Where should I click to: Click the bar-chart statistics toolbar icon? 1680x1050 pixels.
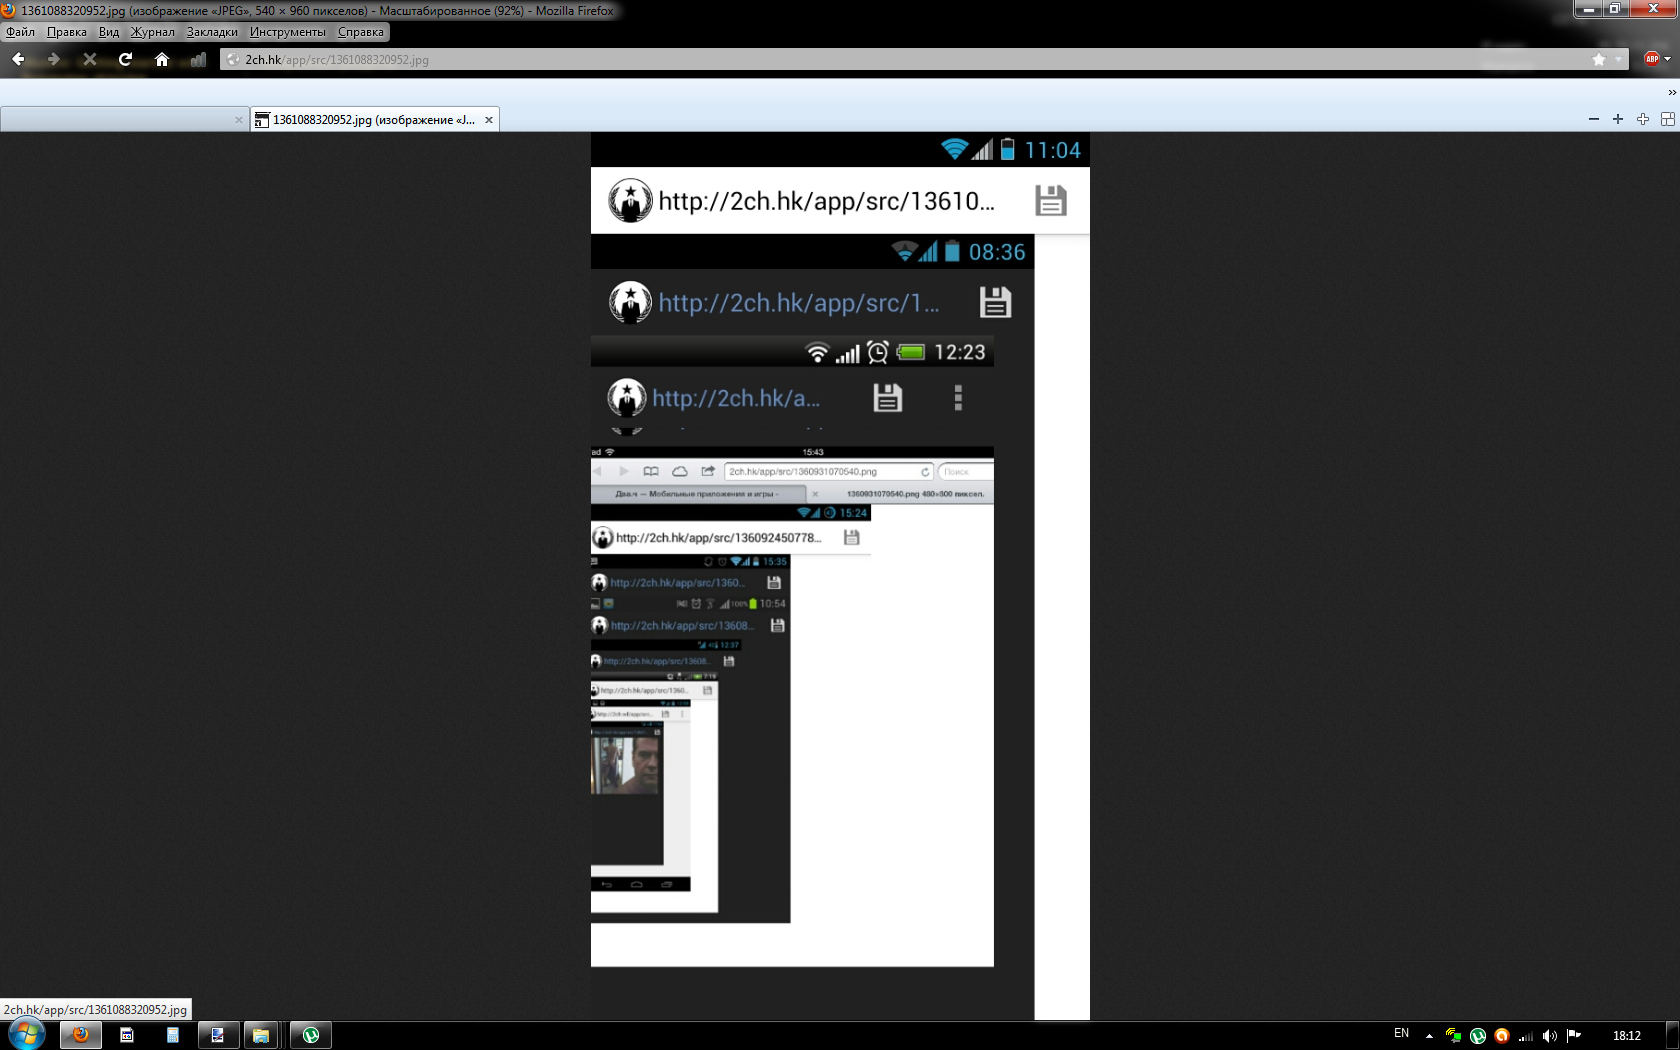[x=198, y=59]
